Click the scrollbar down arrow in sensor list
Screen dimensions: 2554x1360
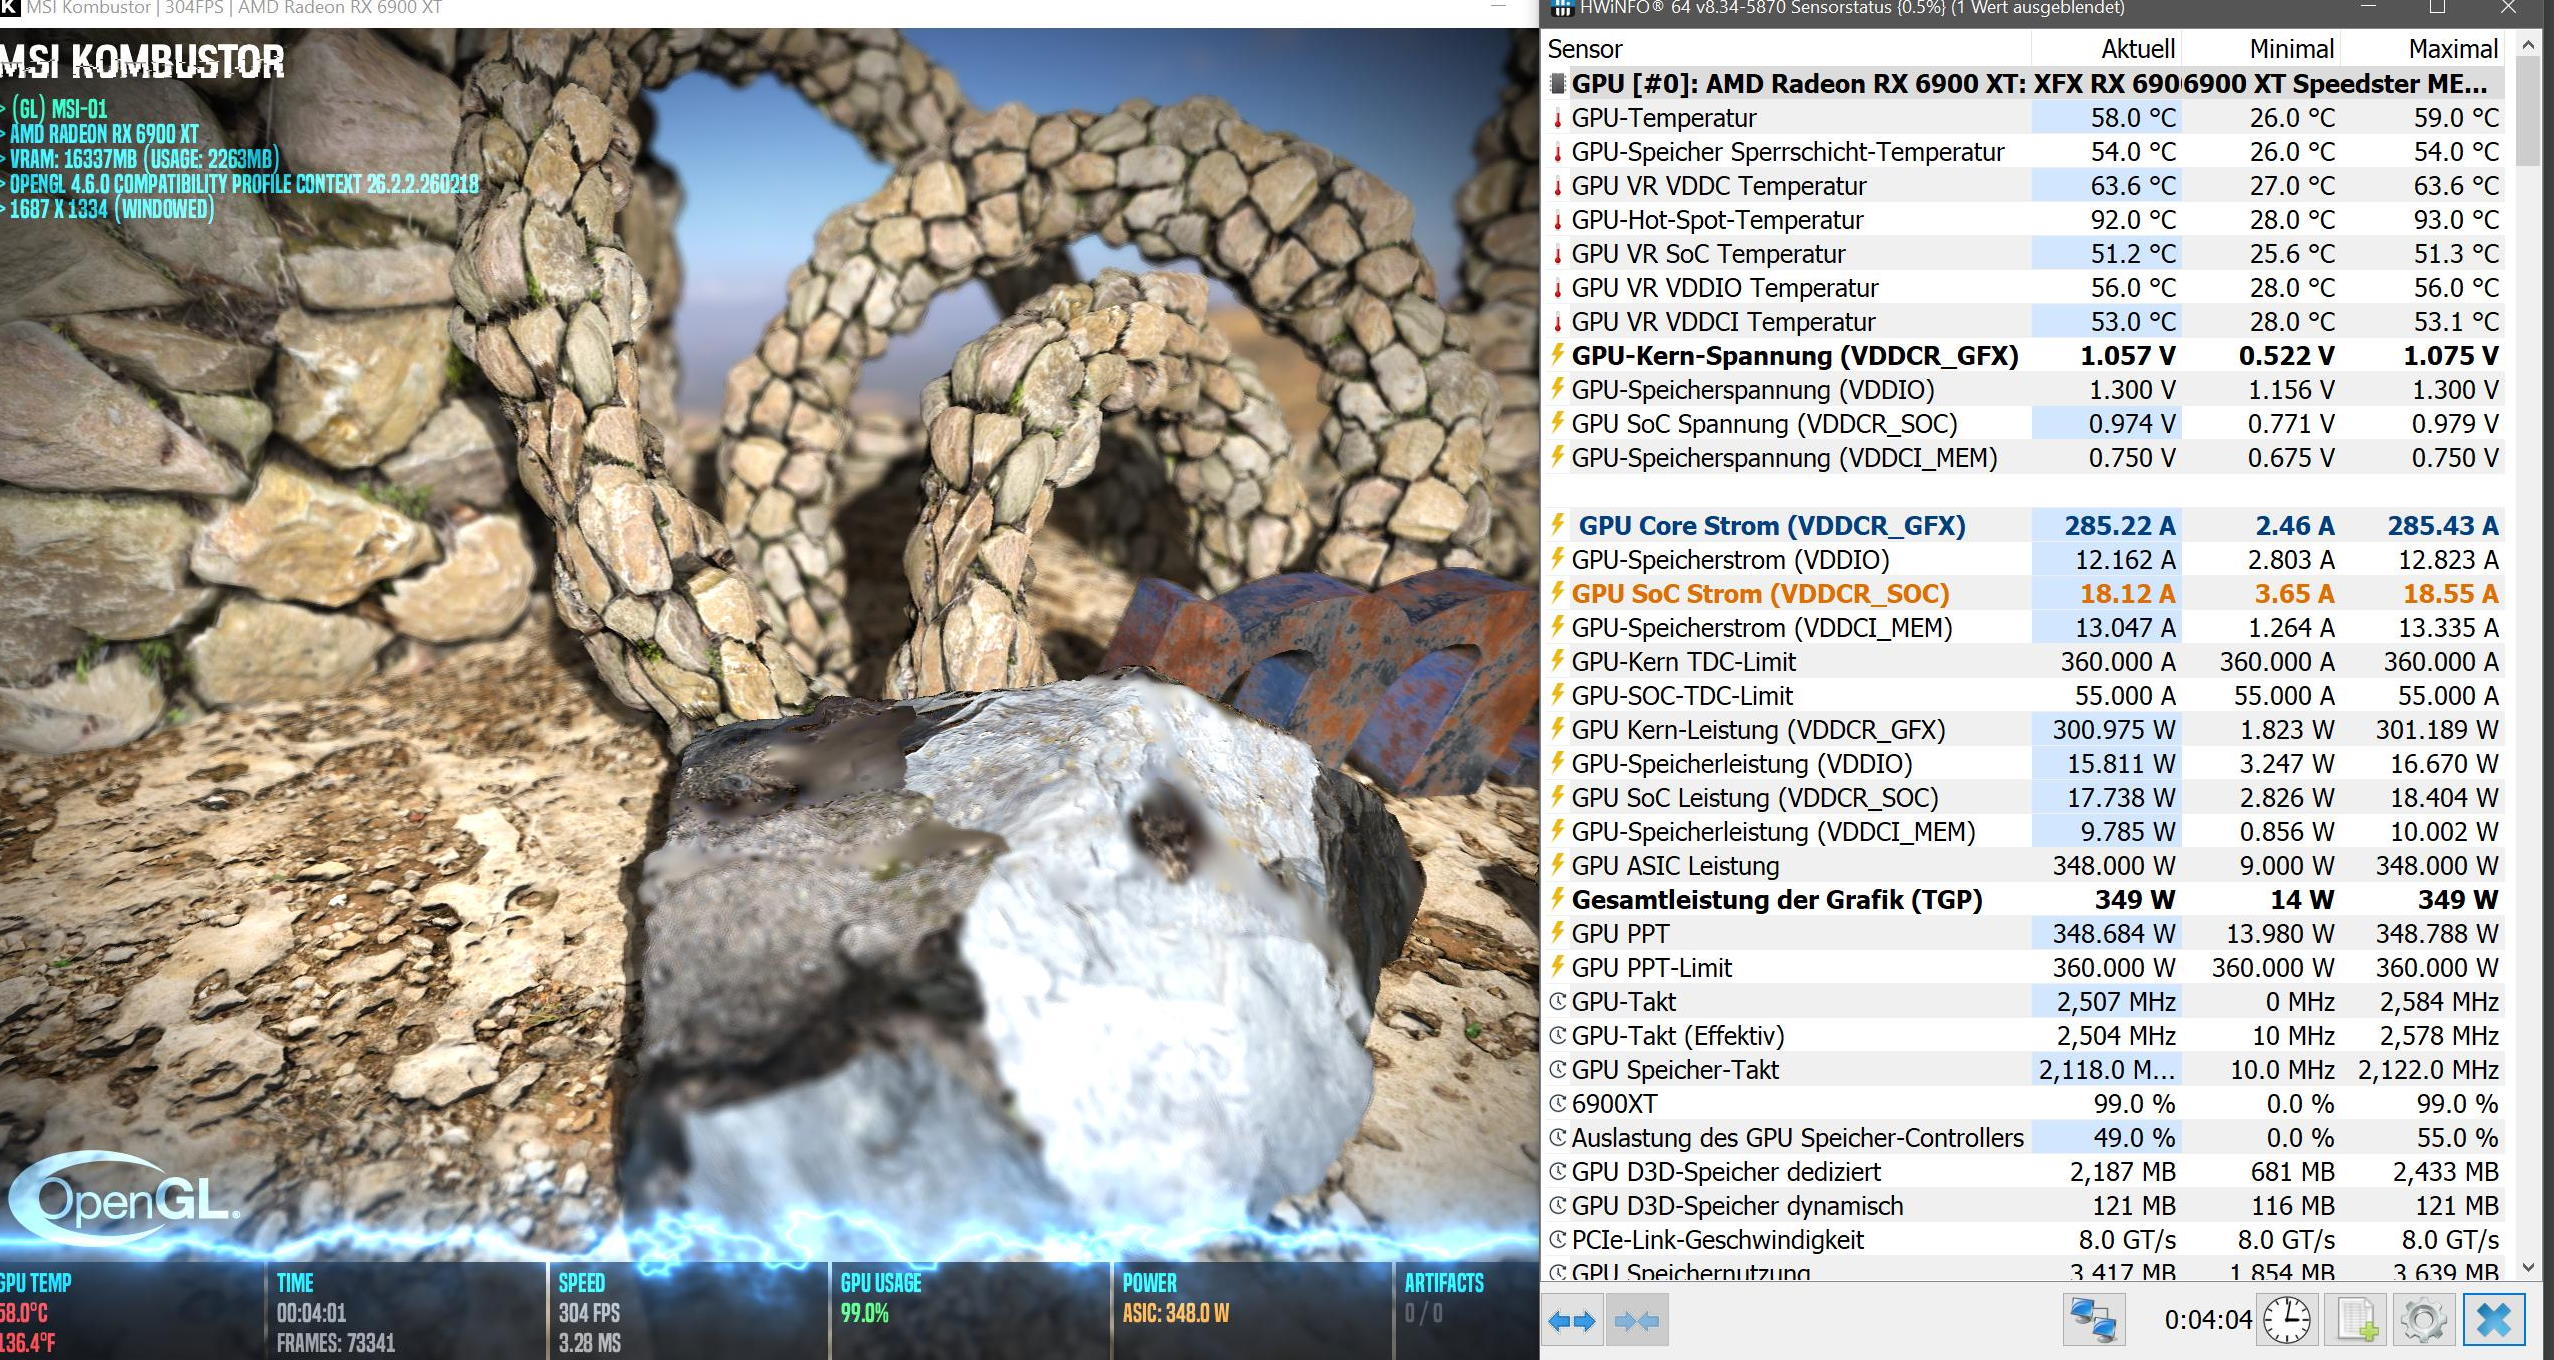click(2528, 1267)
